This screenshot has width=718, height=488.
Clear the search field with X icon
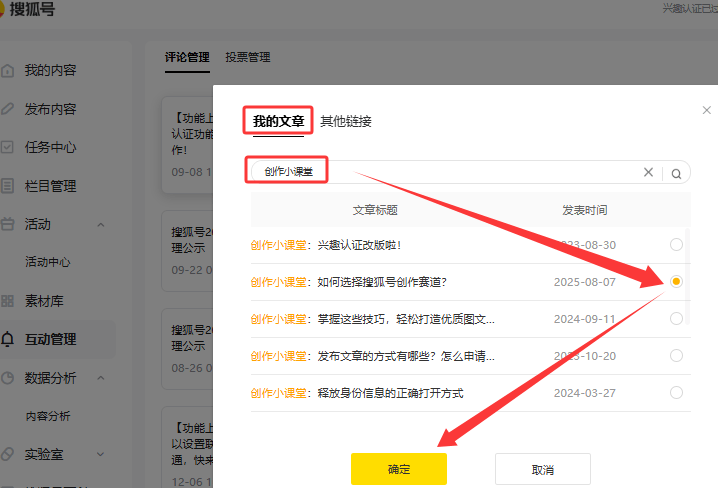(648, 172)
